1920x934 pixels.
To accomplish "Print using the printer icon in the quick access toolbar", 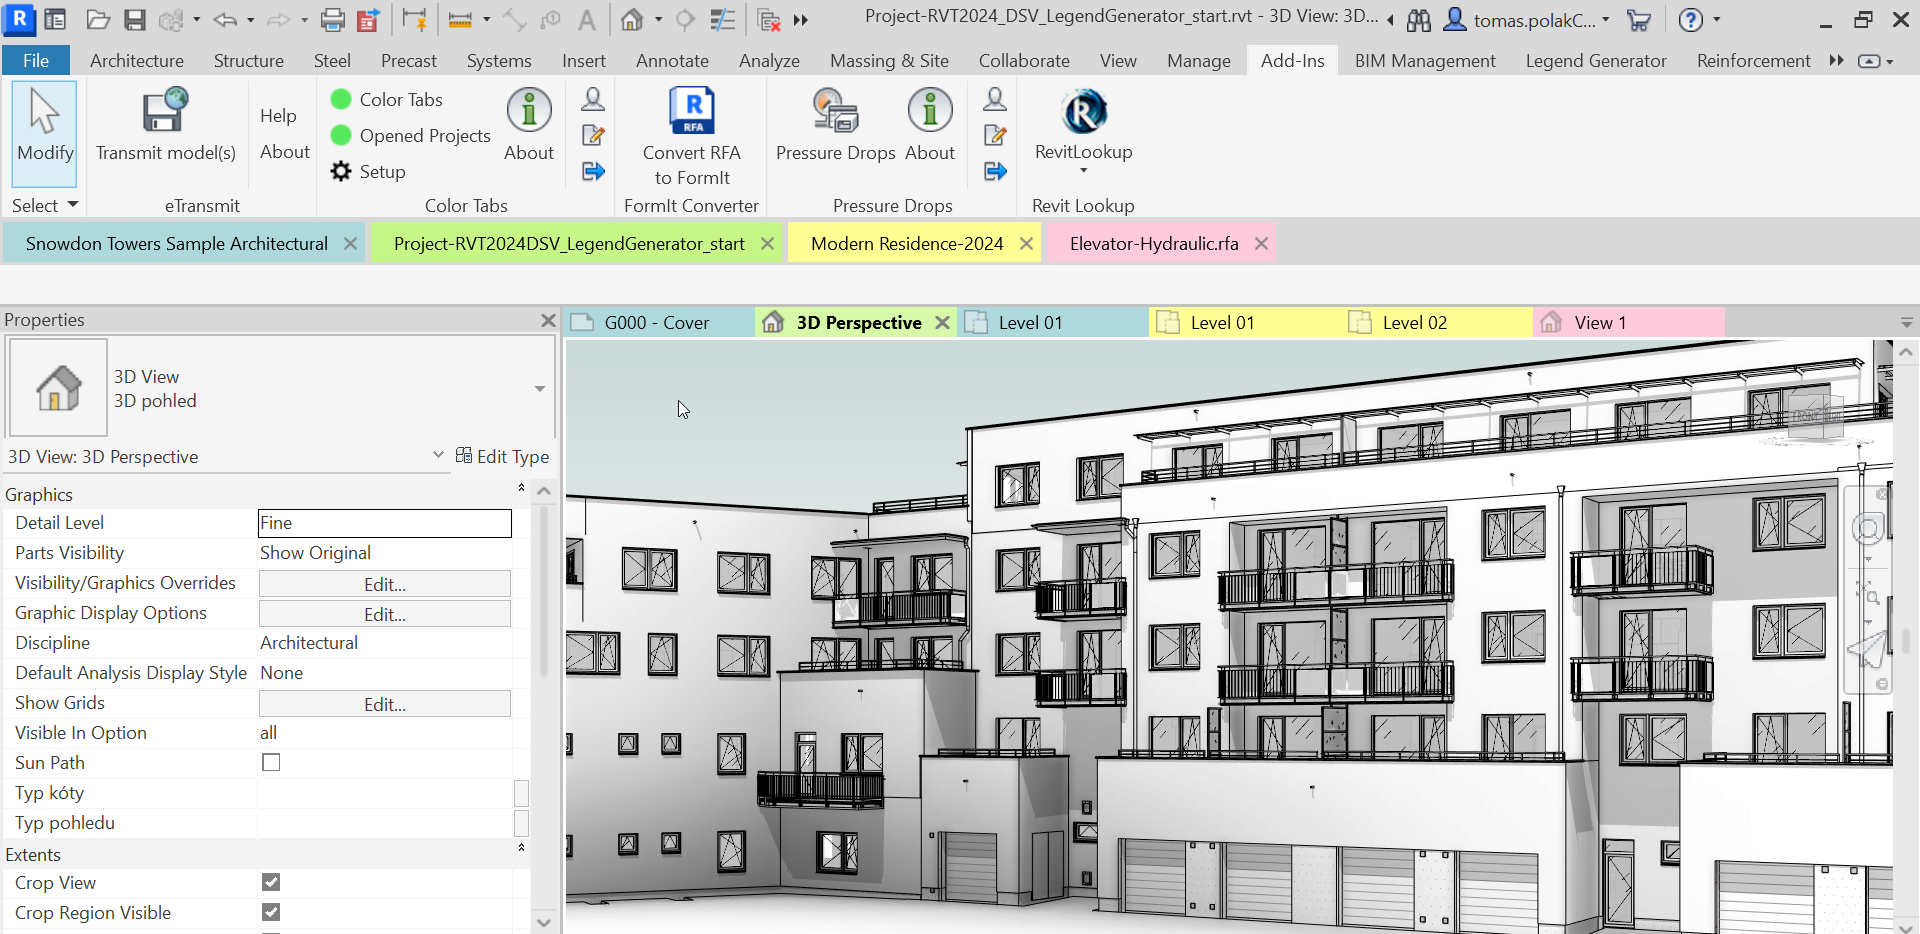I will tap(333, 20).
